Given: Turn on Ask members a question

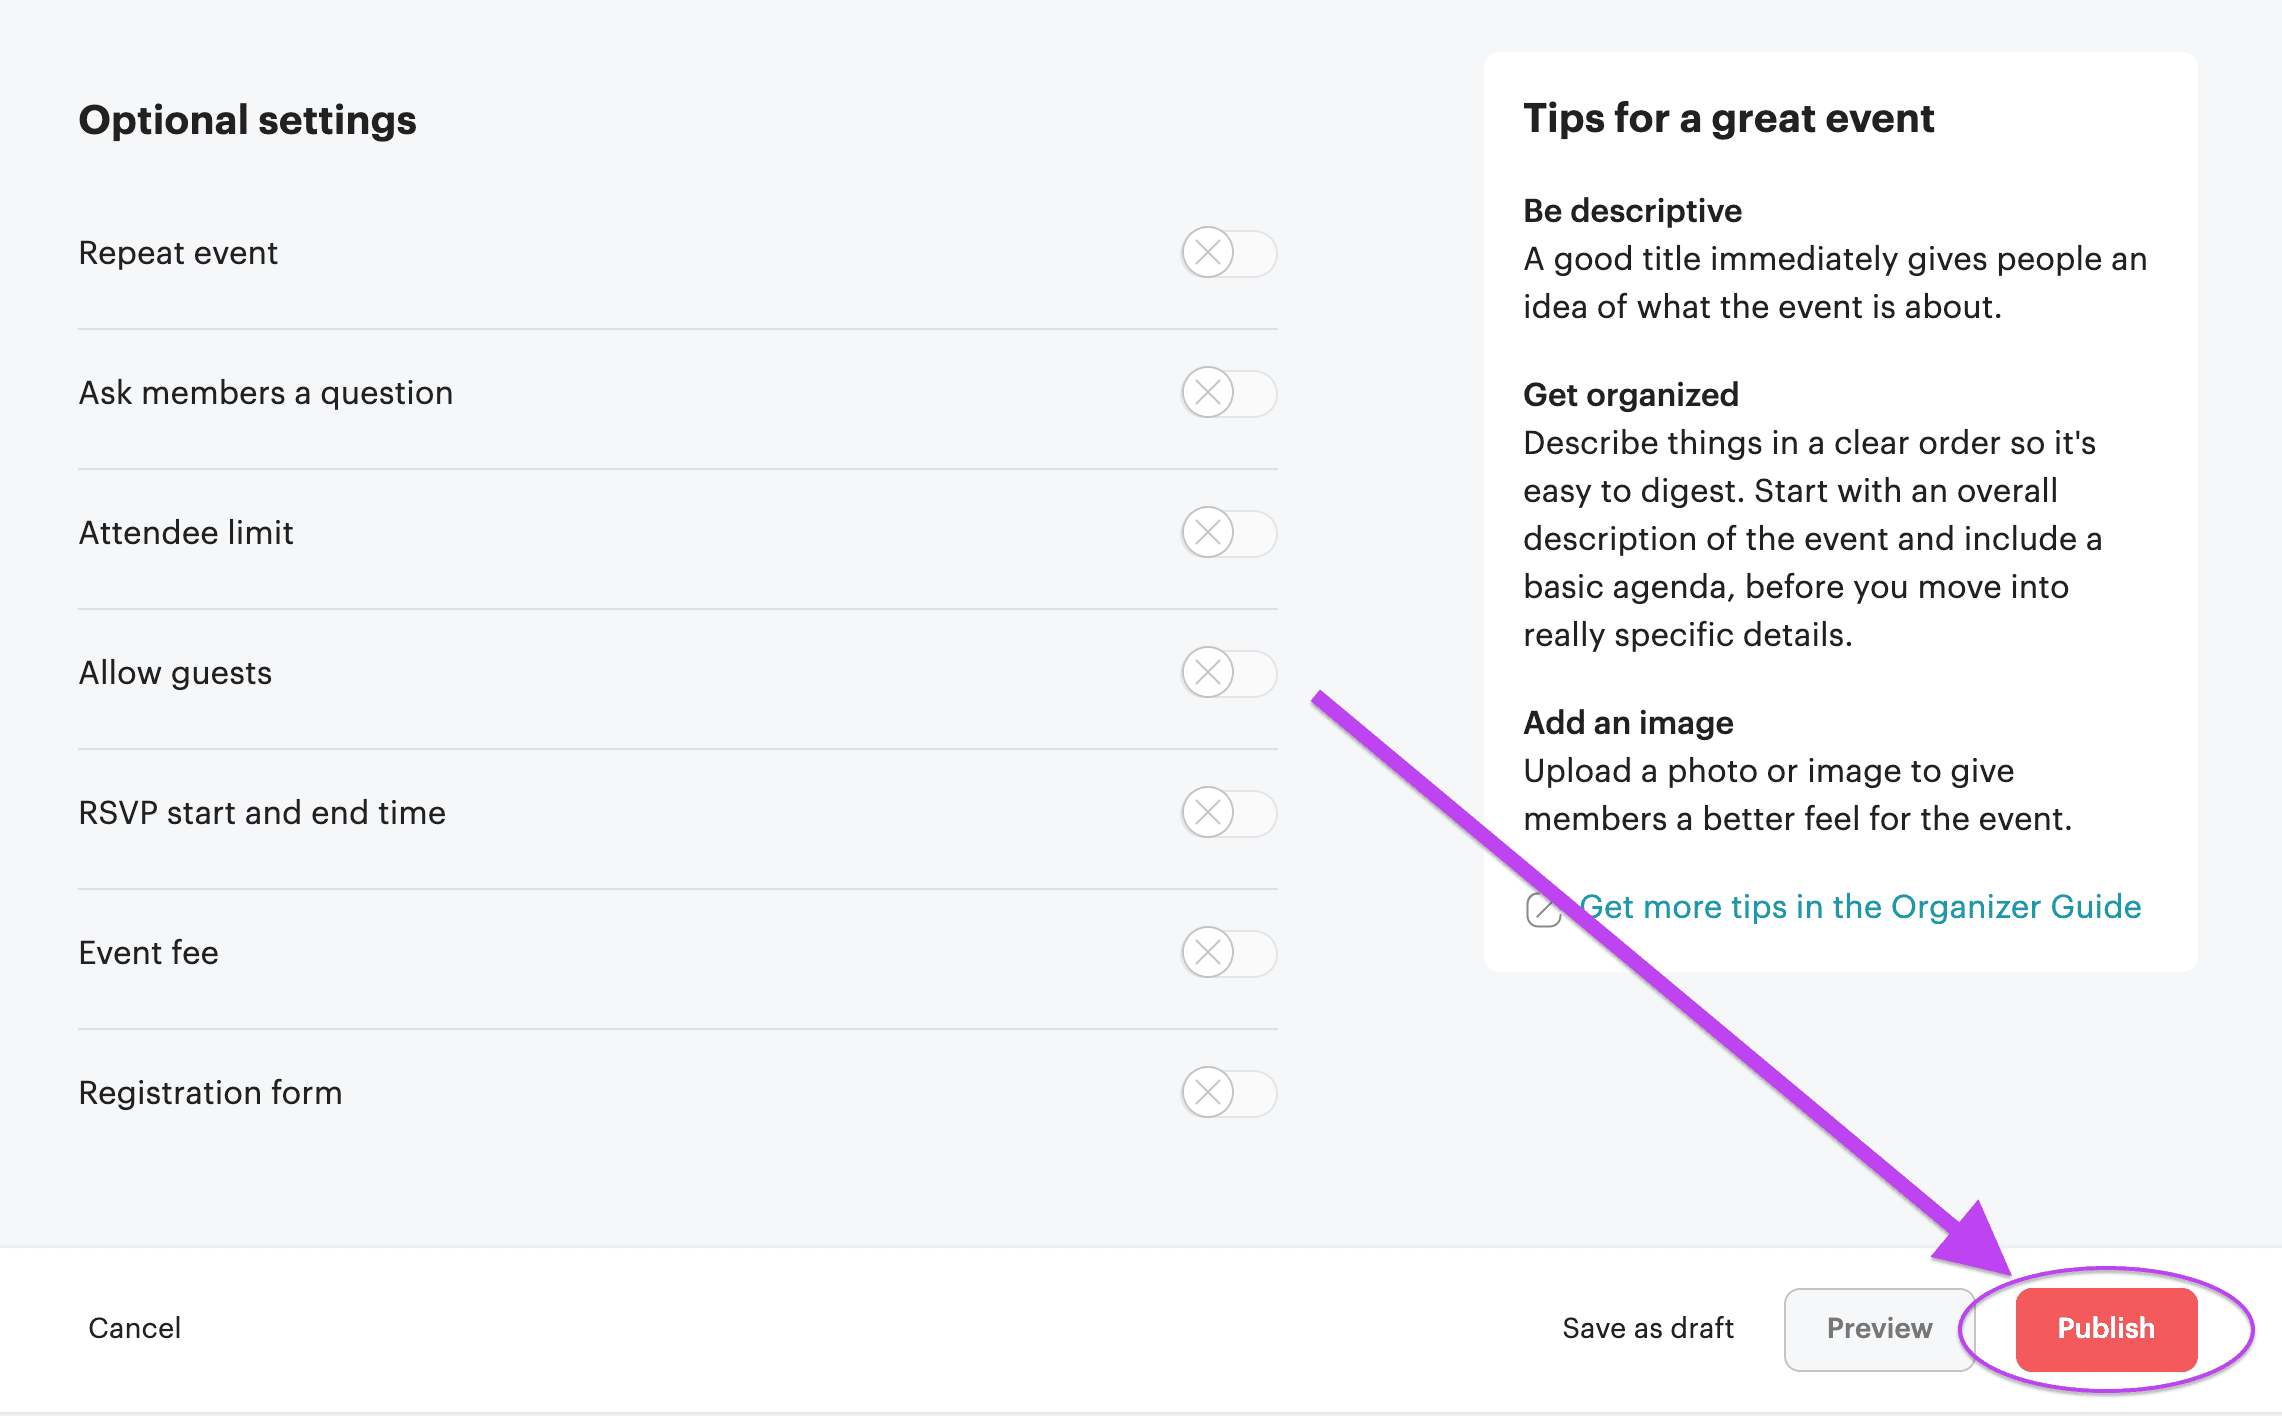Looking at the screenshot, I should click(1228, 394).
